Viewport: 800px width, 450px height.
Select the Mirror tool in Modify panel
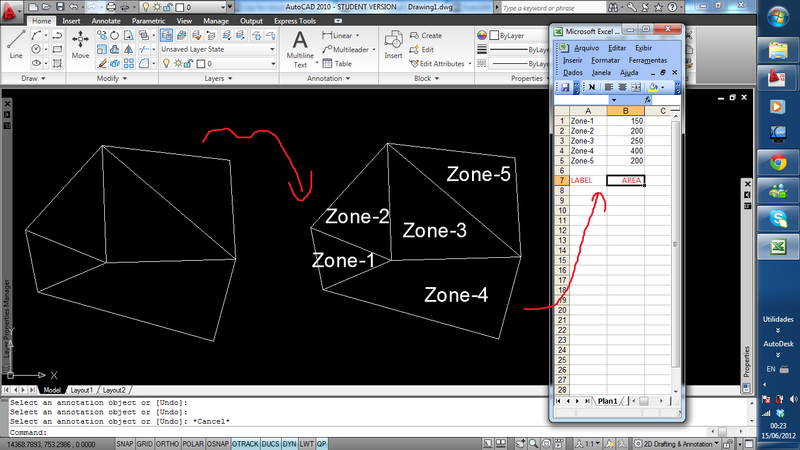[129, 49]
